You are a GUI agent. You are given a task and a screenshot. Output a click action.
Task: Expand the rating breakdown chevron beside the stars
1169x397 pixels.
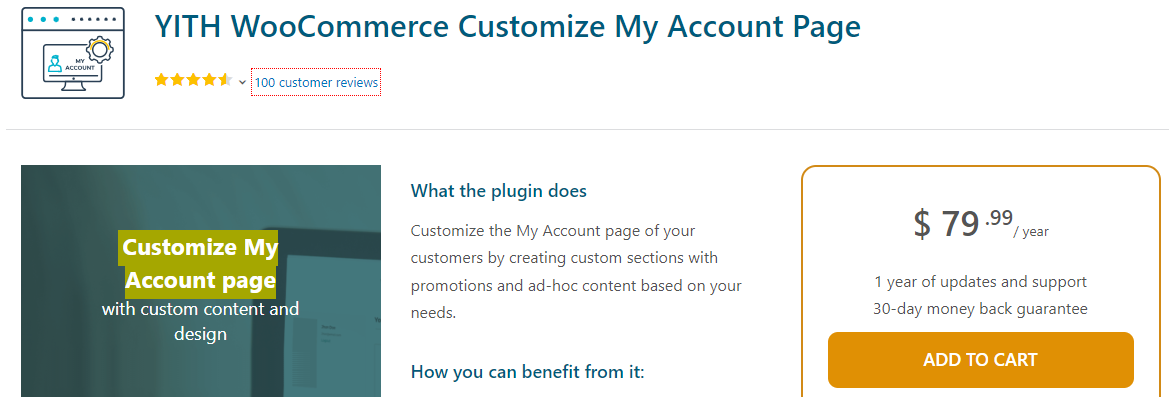click(x=242, y=83)
